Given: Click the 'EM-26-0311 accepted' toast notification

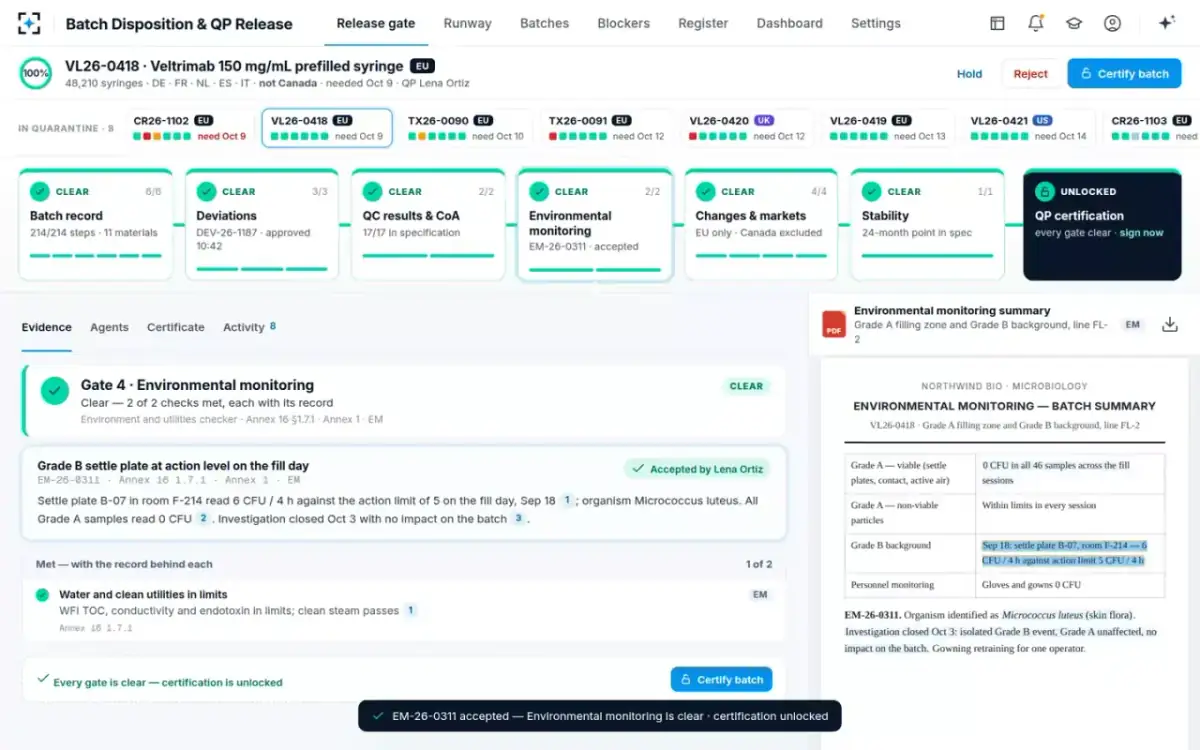Looking at the screenshot, I should click(x=600, y=716).
